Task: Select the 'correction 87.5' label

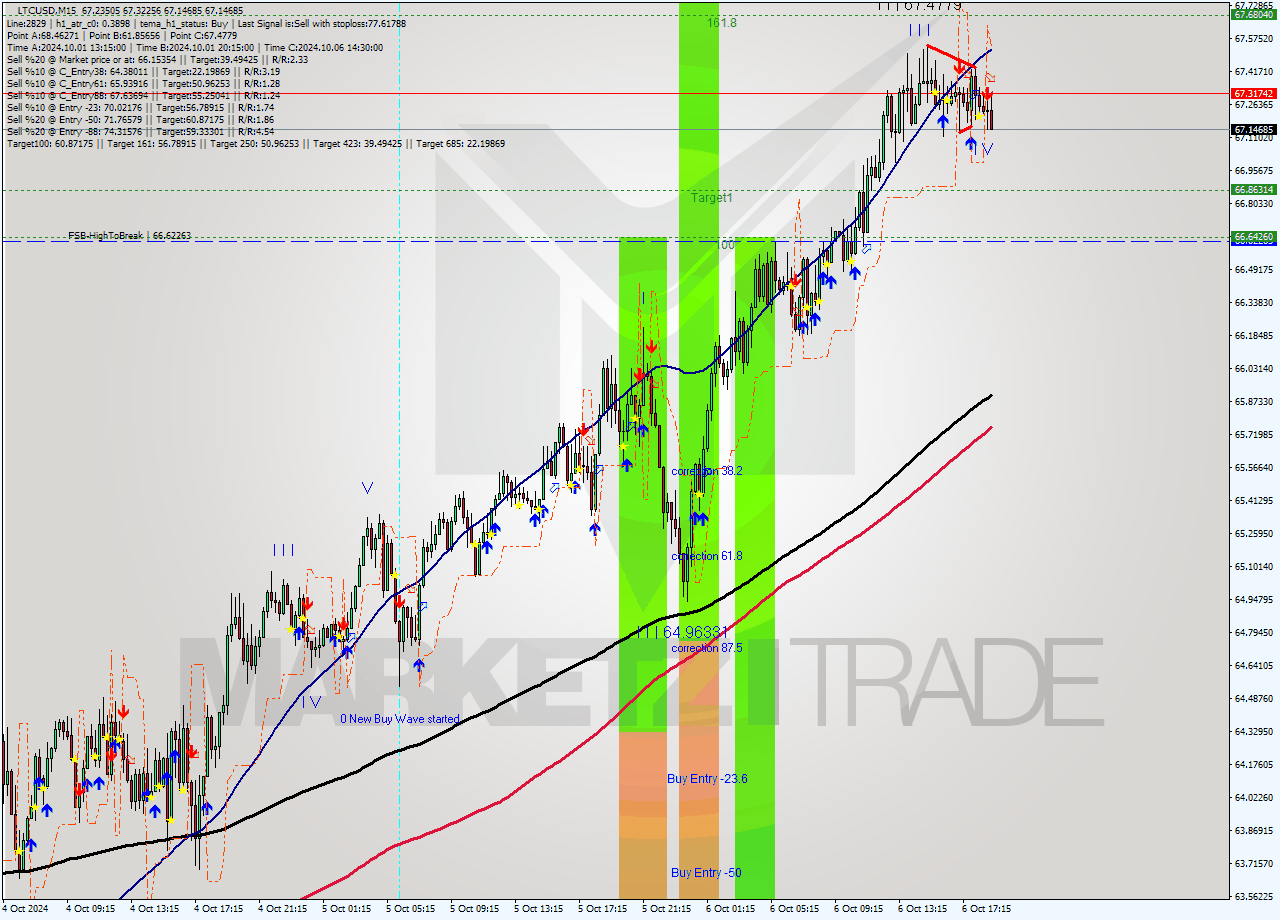Action: pos(707,648)
